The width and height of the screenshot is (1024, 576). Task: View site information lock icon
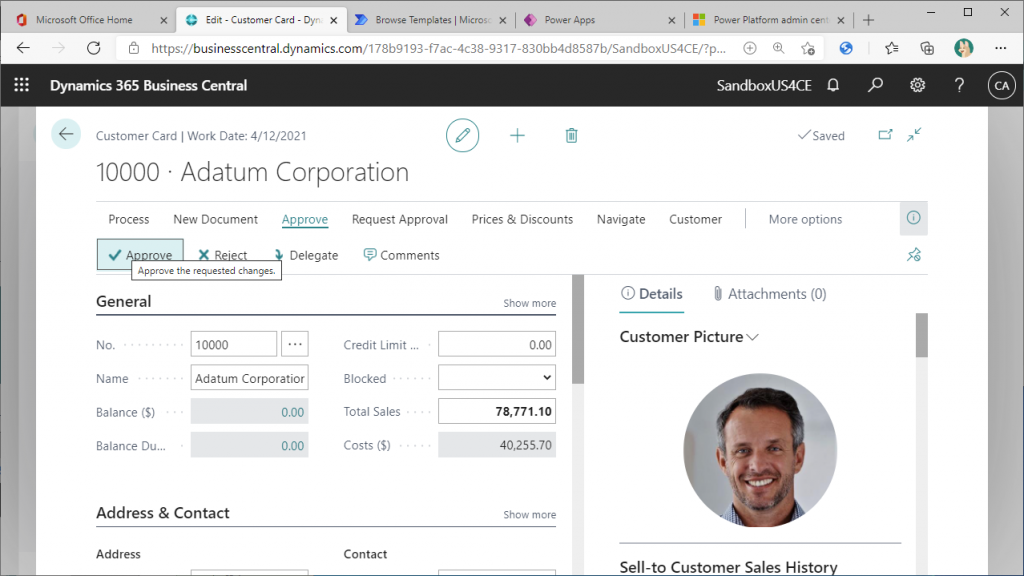click(x=134, y=48)
